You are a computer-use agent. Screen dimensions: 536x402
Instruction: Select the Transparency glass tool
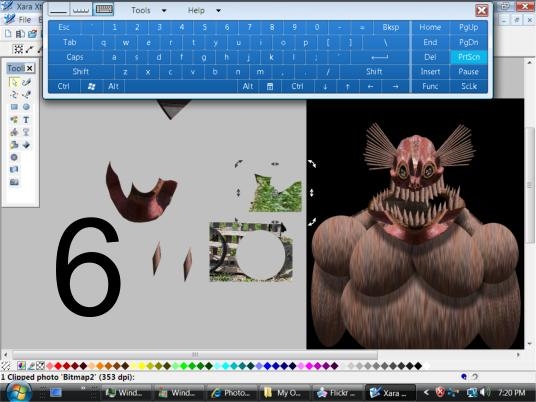(26, 132)
